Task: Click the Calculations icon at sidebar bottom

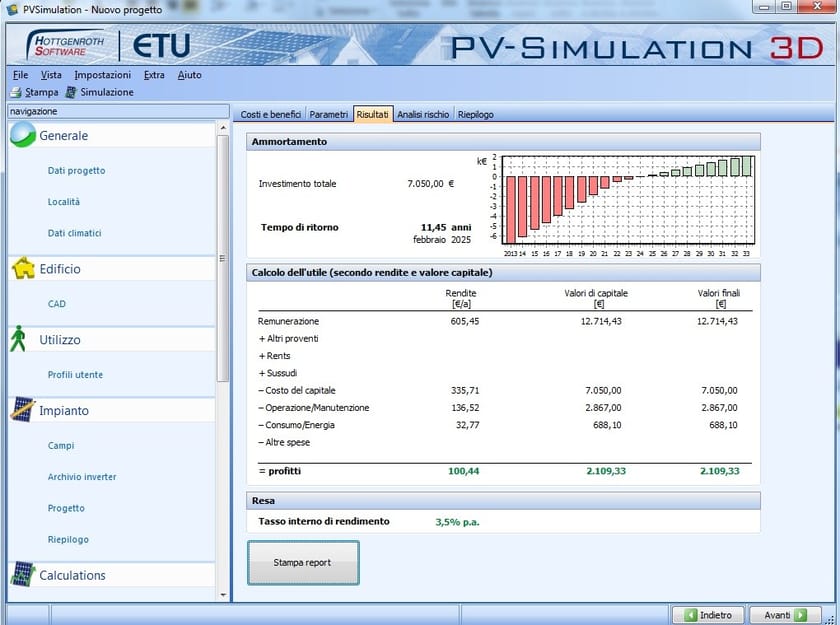Action: click(x=23, y=575)
